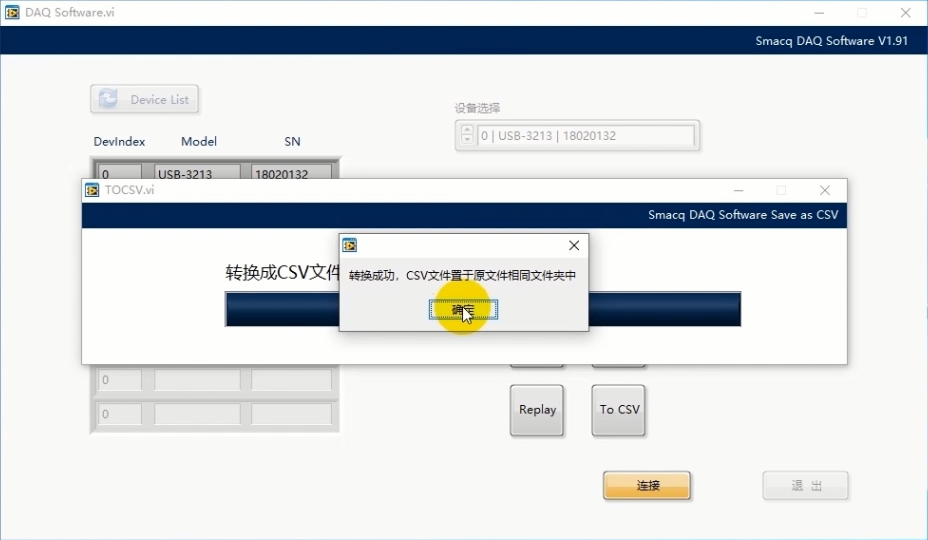This screenshot has height=540, width=928.
Task: Decrement the device selection stepper down arrow
Action: coord(467,140)
